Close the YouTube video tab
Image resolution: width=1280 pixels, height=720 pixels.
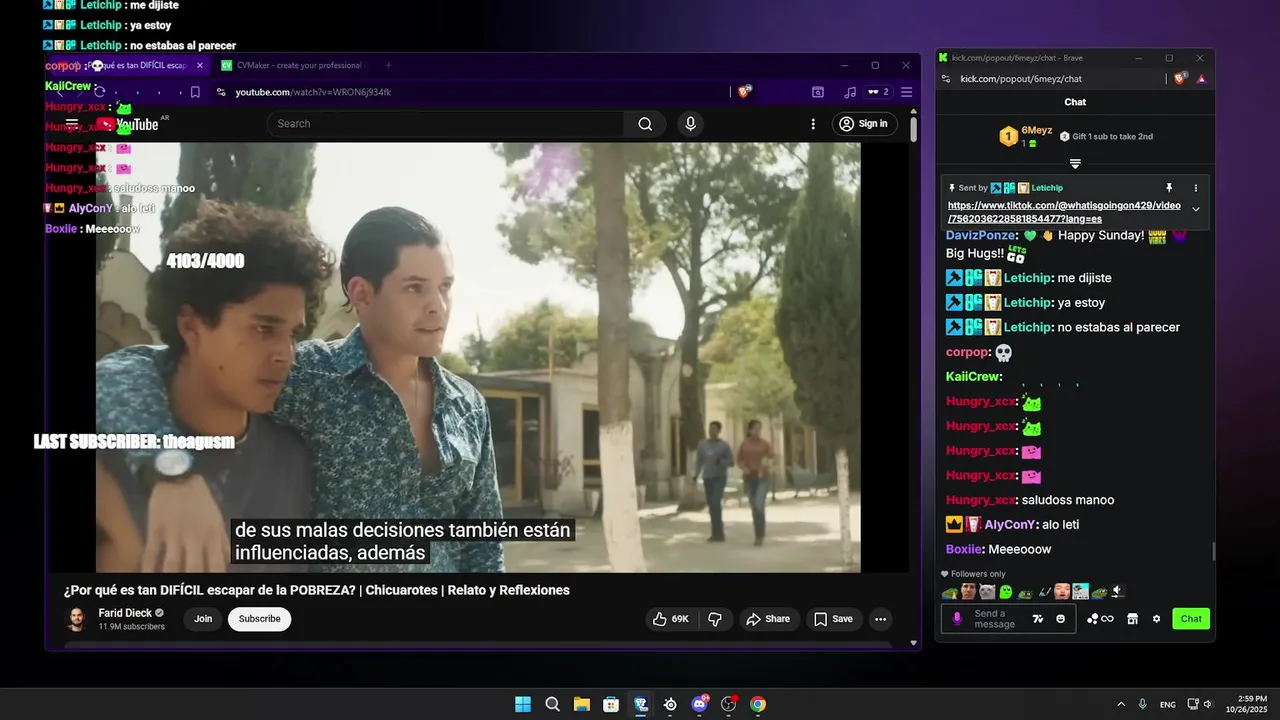(200, 65)
